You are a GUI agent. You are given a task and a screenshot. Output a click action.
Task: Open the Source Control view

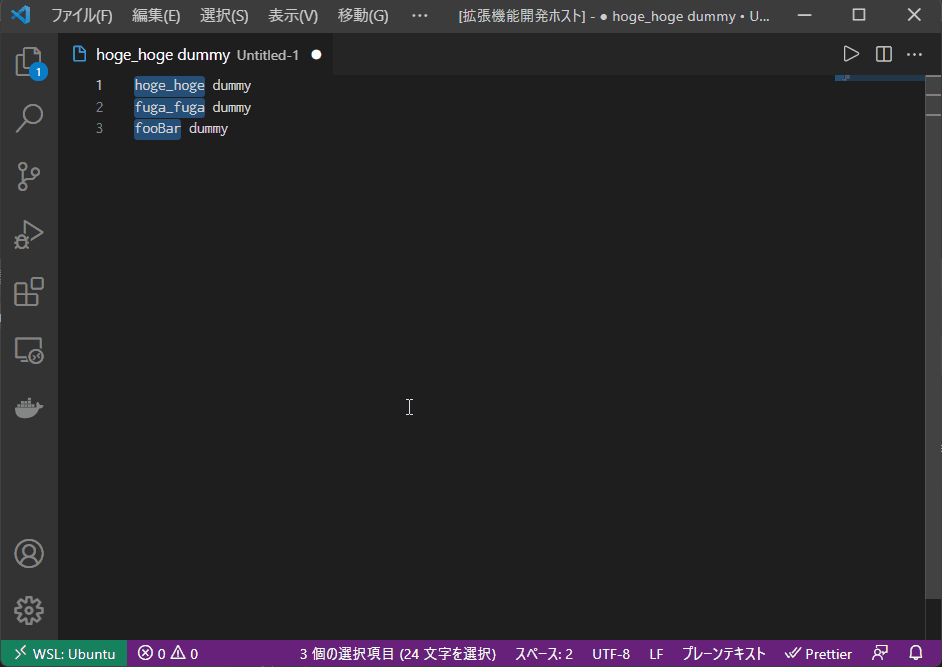coord(28,177)
